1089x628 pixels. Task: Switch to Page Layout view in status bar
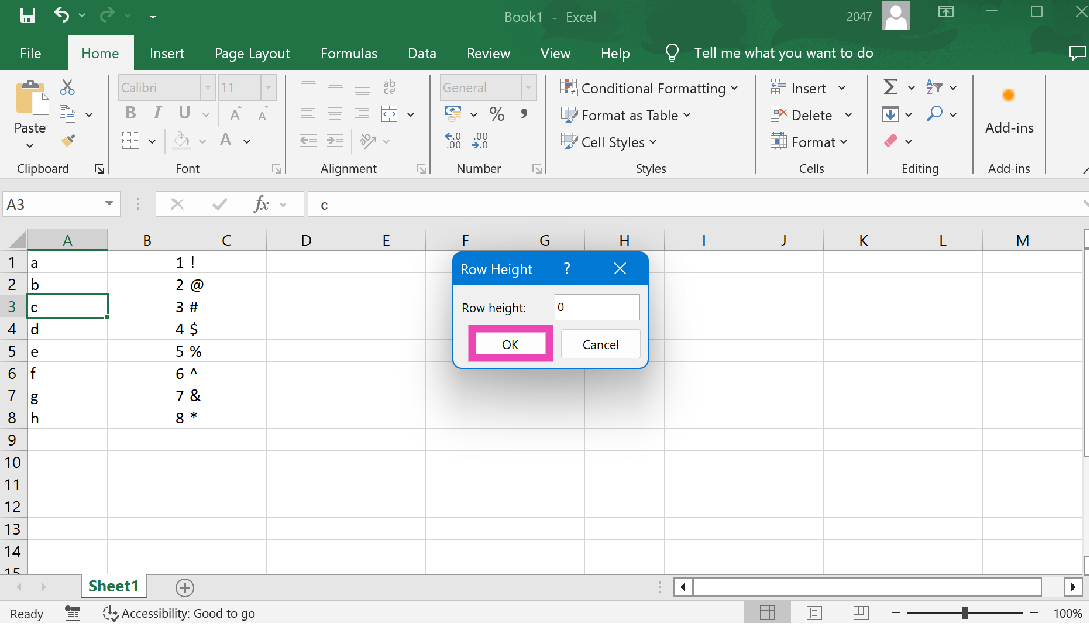[x=814, y=613]
